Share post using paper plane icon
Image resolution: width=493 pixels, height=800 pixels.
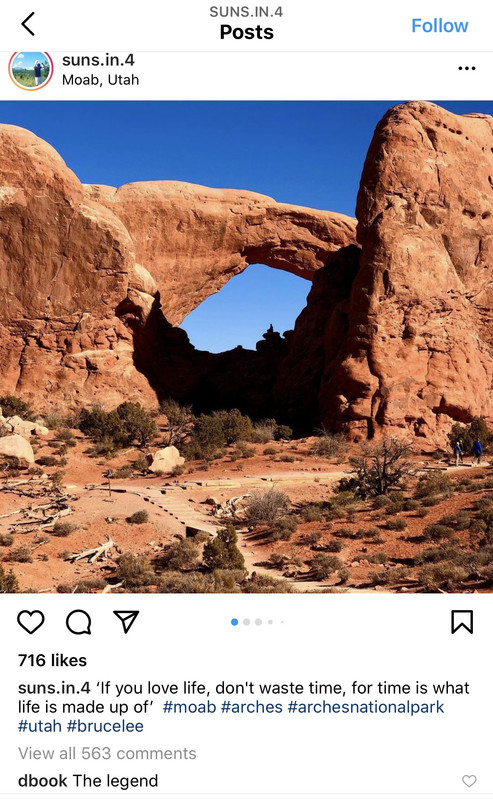pyautogui.click(x=126, y=621)
